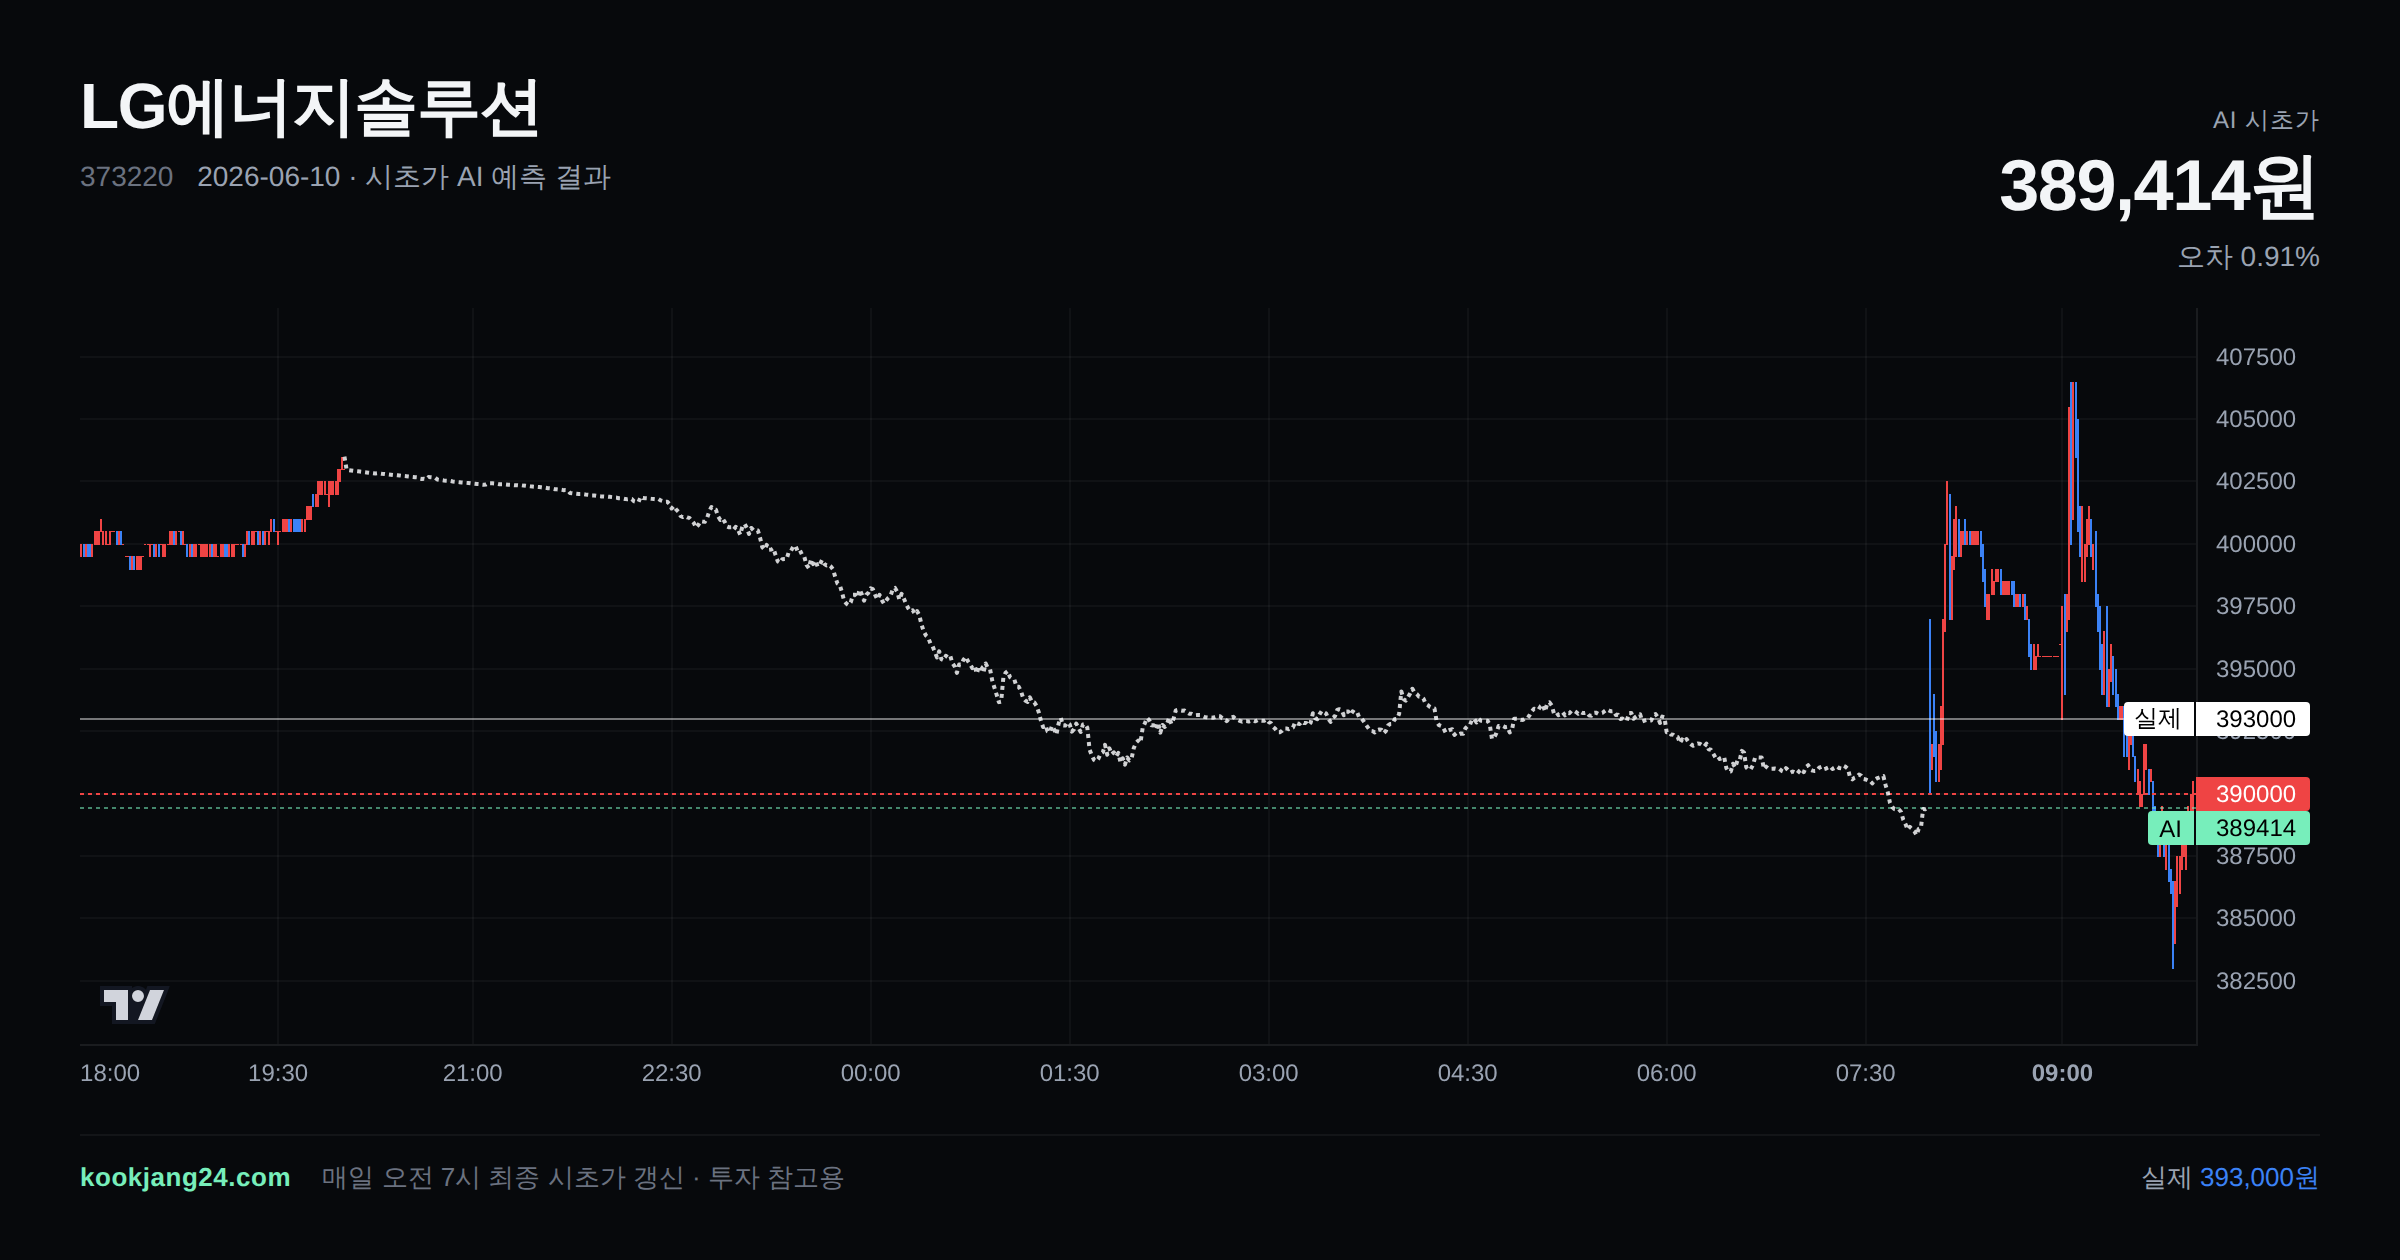The width and height of the screenshot is (2400, 1260).
Task: Click the 397500 price axis label
Action: (x=2255, y=606)
